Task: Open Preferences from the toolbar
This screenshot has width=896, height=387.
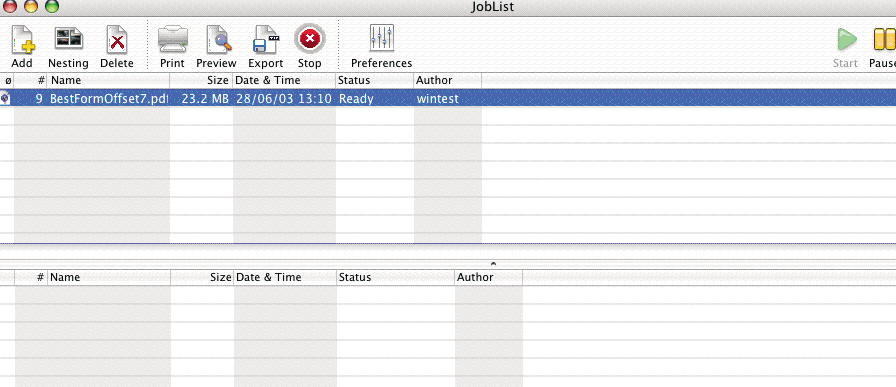Action: [381, 39]
